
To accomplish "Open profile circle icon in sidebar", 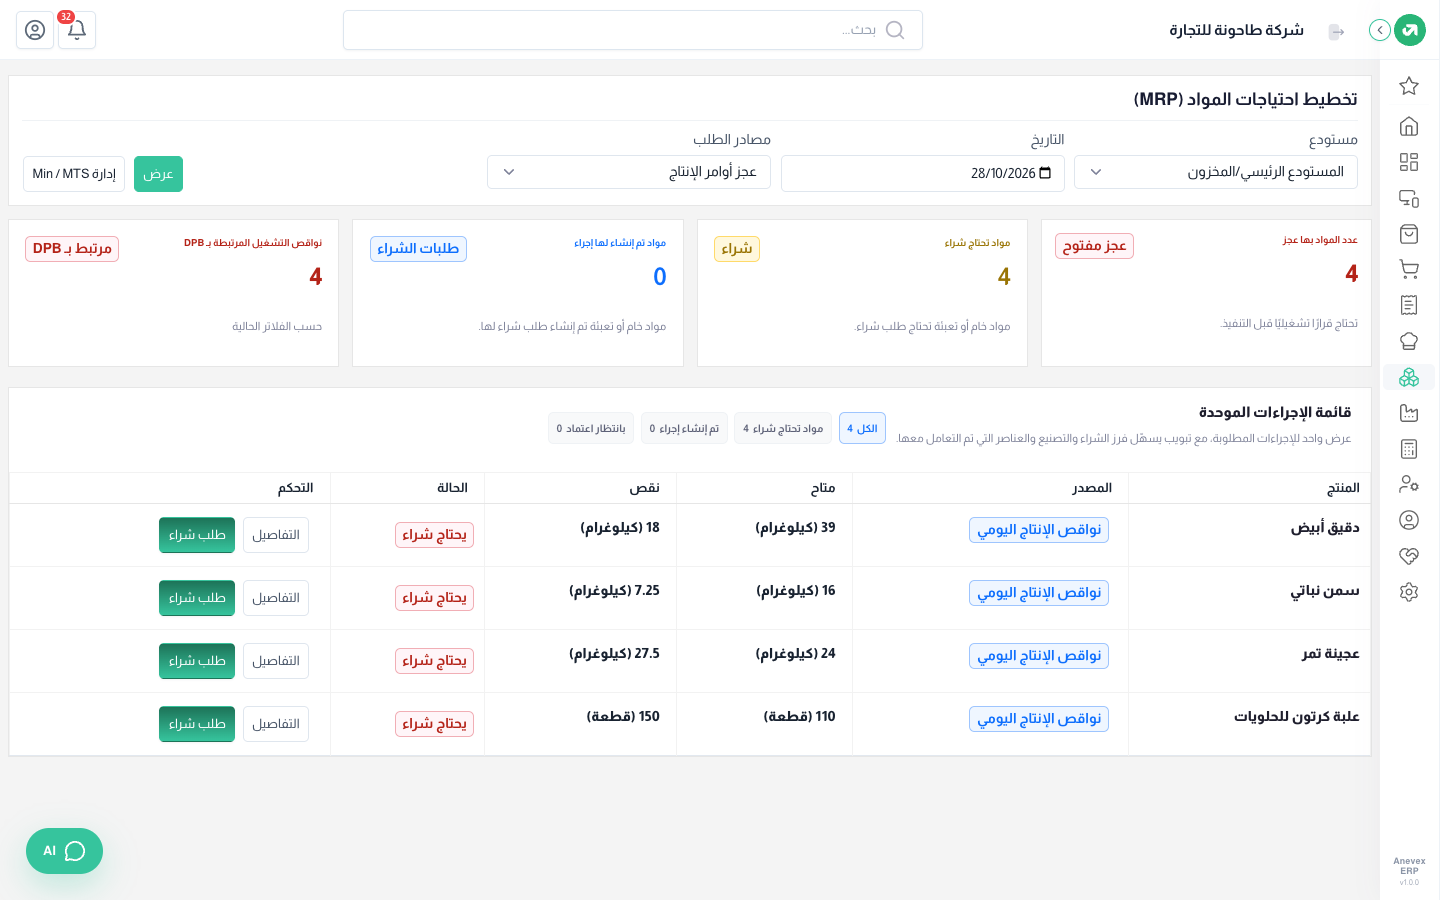I will [1409, 520].
